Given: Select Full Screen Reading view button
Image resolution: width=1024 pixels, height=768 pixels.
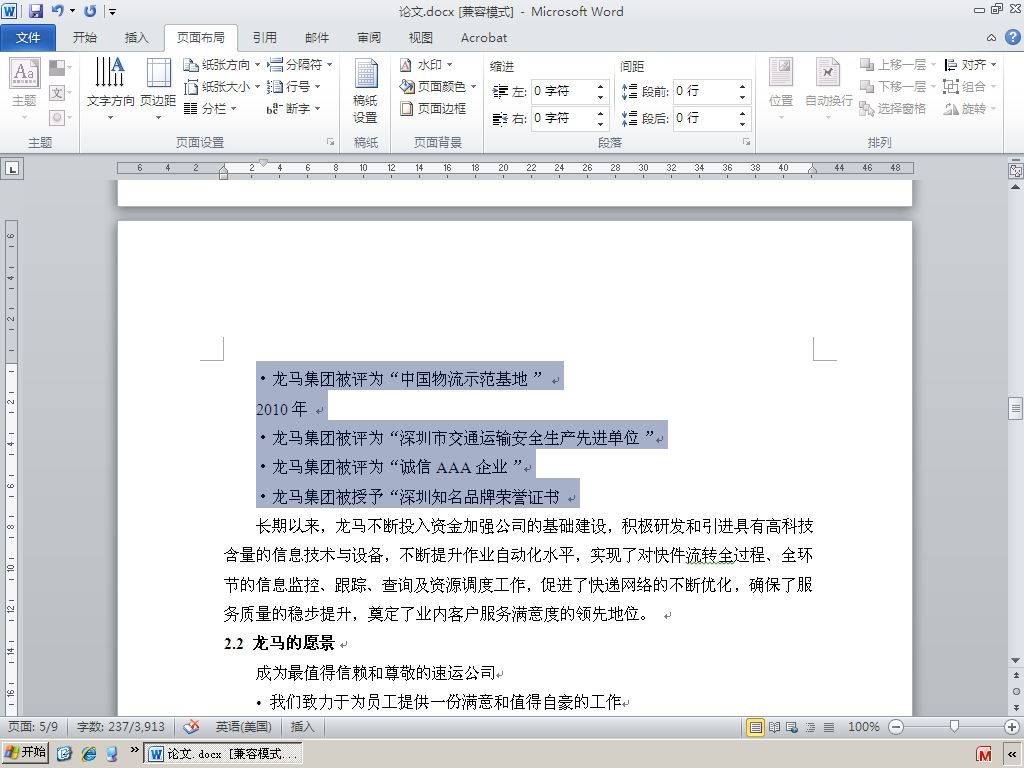Looking at the screenshot, I should pyautogui.click(x=775, y=727).
